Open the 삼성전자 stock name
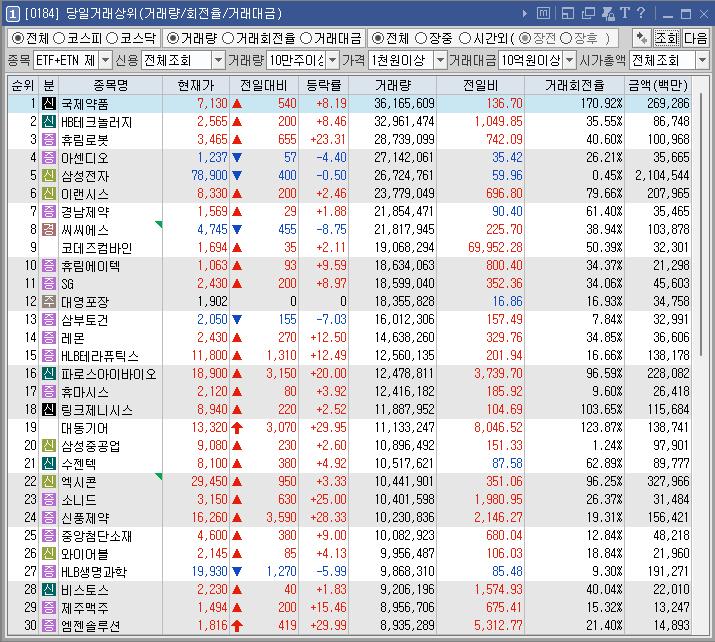This screenshot has width=715, height=642. coord(85,176)
